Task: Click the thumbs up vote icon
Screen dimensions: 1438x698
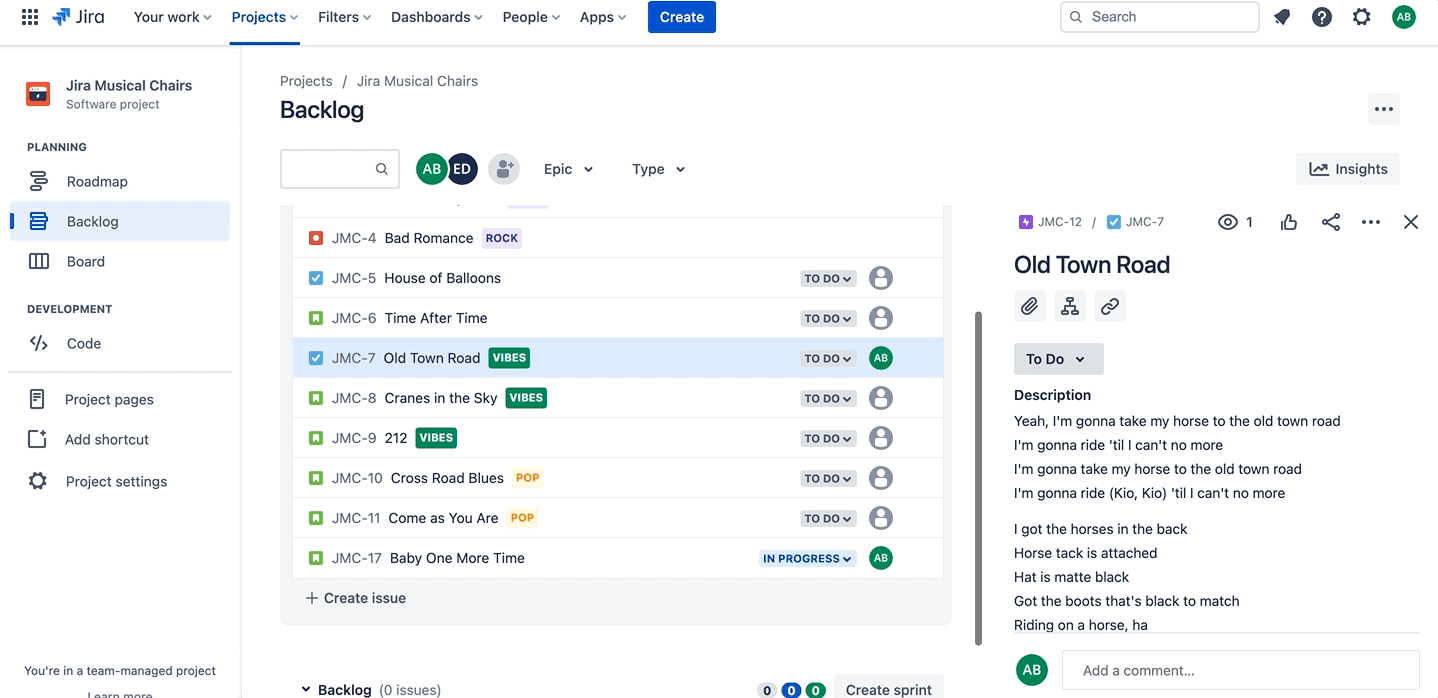Action: 1289,222
